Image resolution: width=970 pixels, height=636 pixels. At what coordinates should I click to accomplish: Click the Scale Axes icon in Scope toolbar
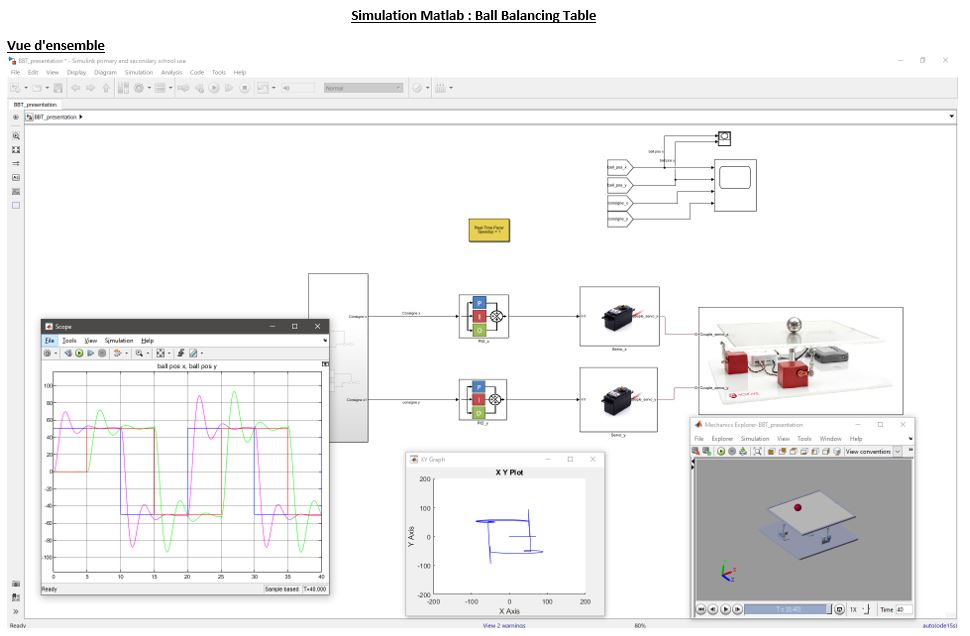click(160, 353)
